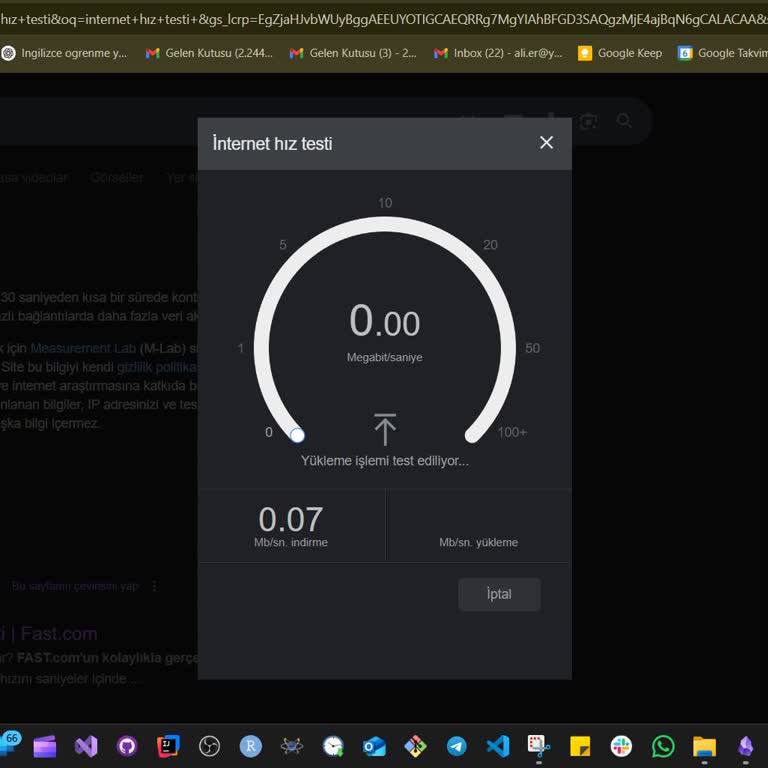Click the 0.00 Megabit/saniye reading
768x768 pixels.
point(384,331)
